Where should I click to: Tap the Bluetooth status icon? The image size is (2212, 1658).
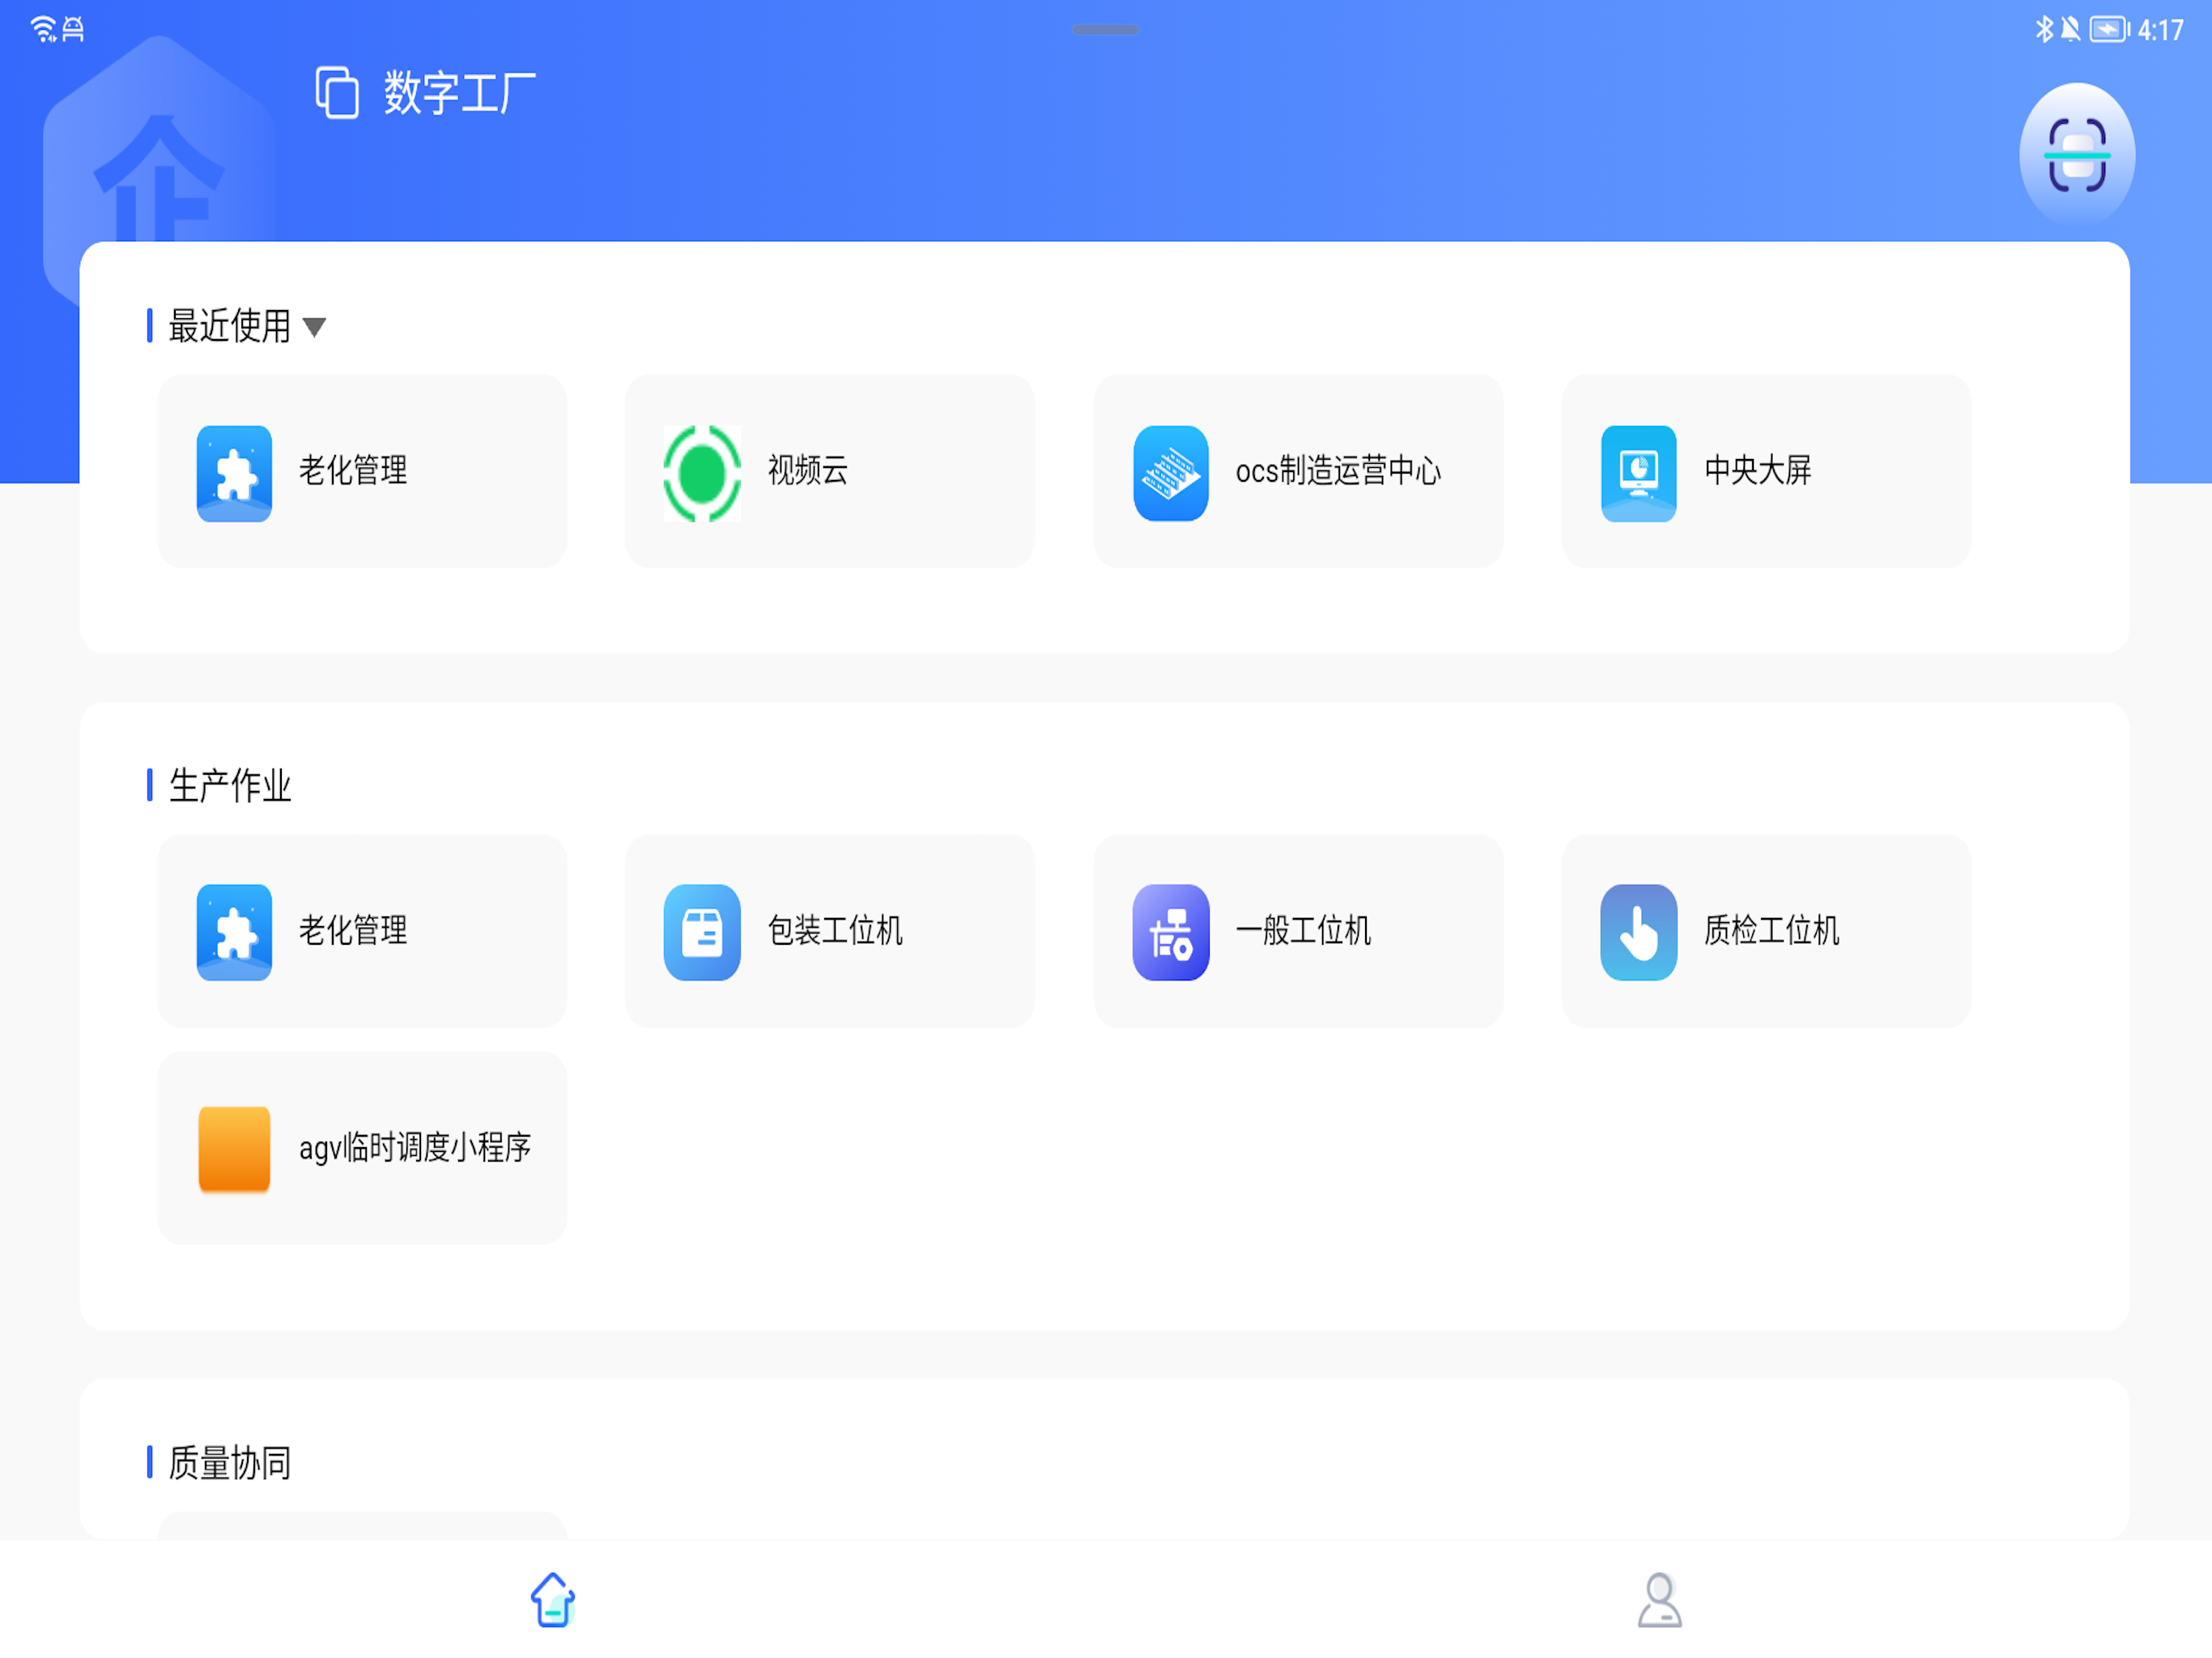point(2044,29)
